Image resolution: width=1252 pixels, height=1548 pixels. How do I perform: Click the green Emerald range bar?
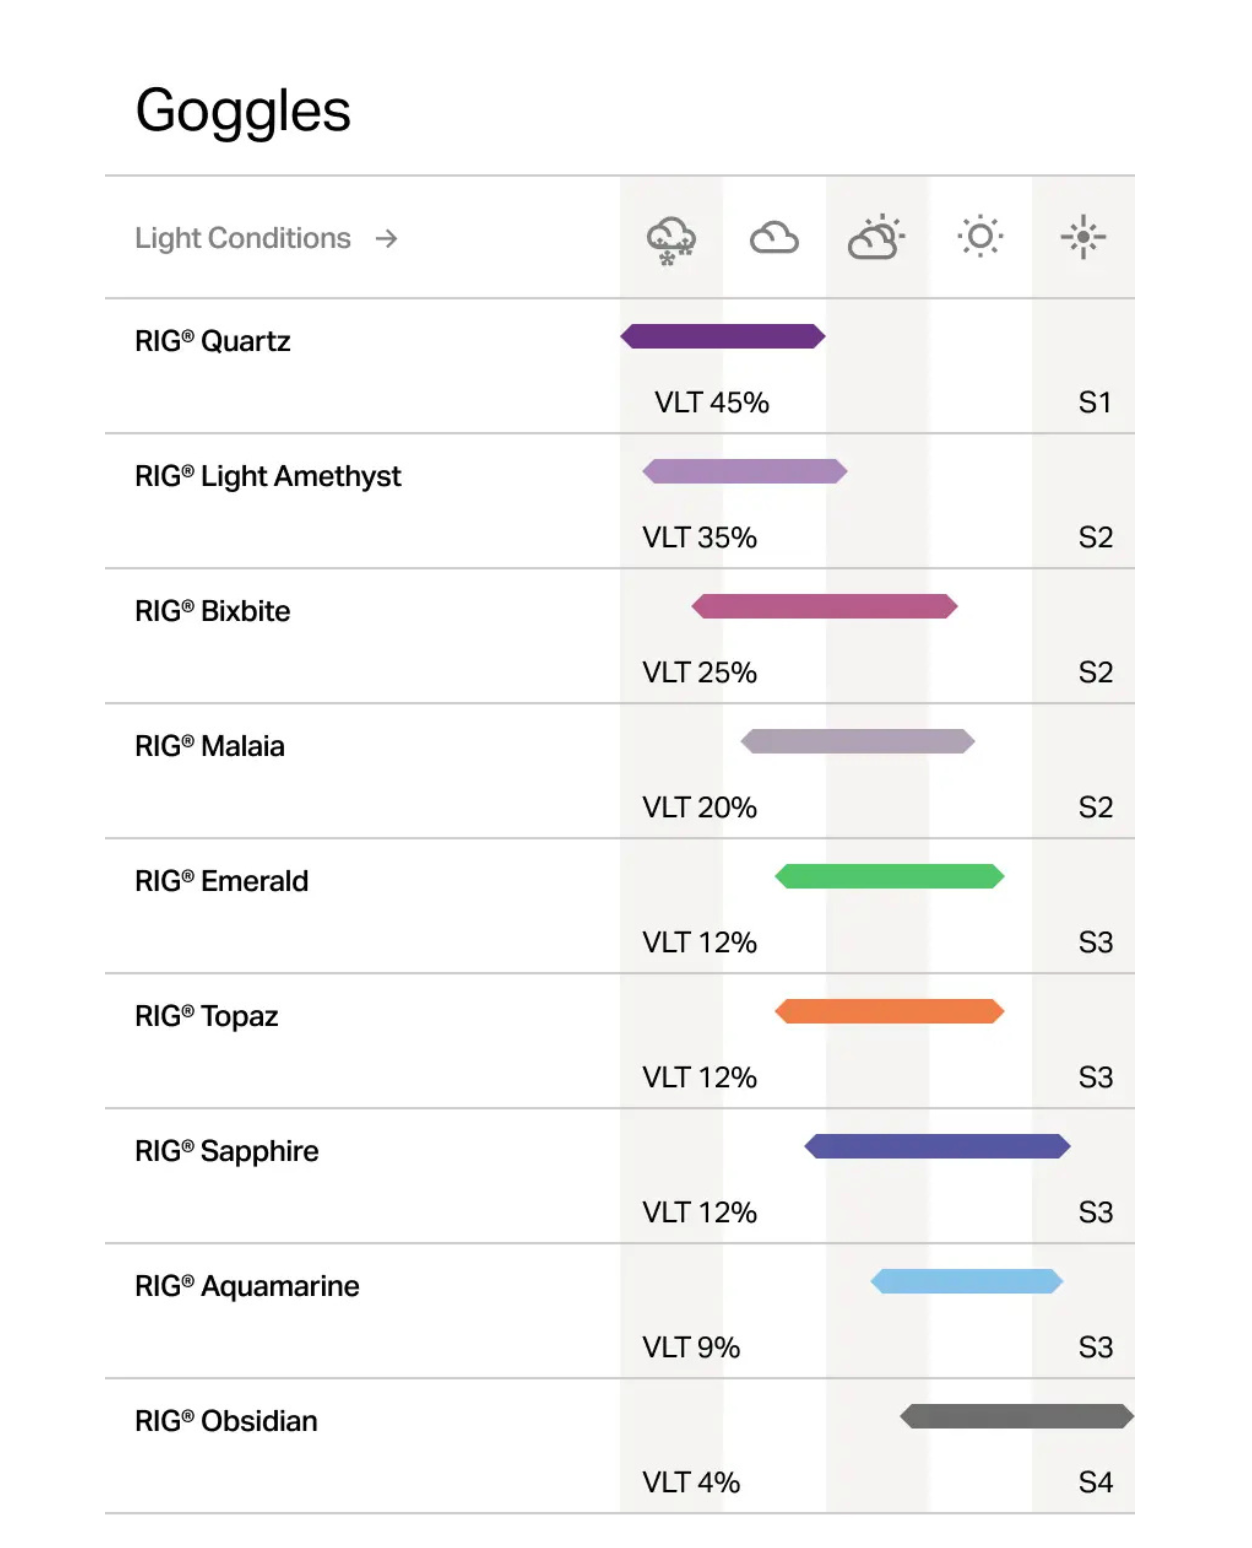click(x=889, y=876)
